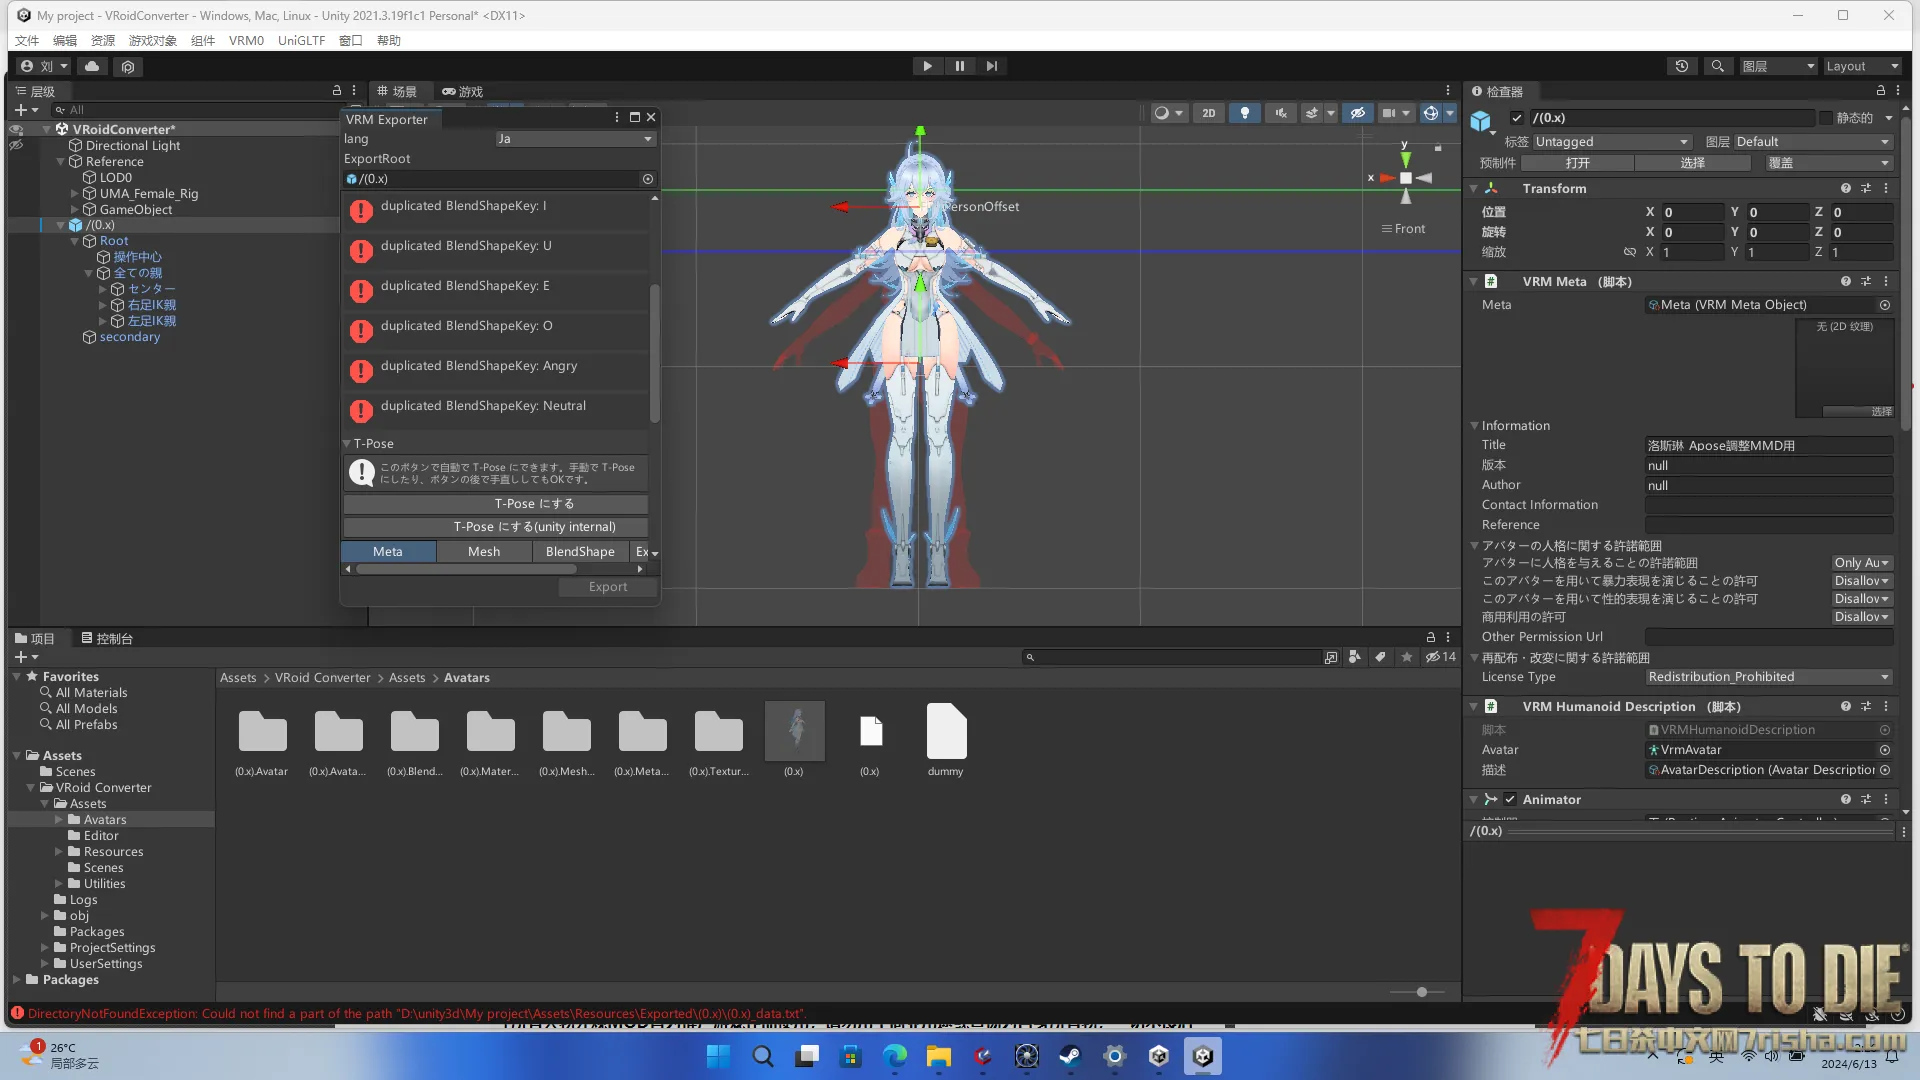Toggle the /(0.x) object active checkbox

coord(1517,118)
